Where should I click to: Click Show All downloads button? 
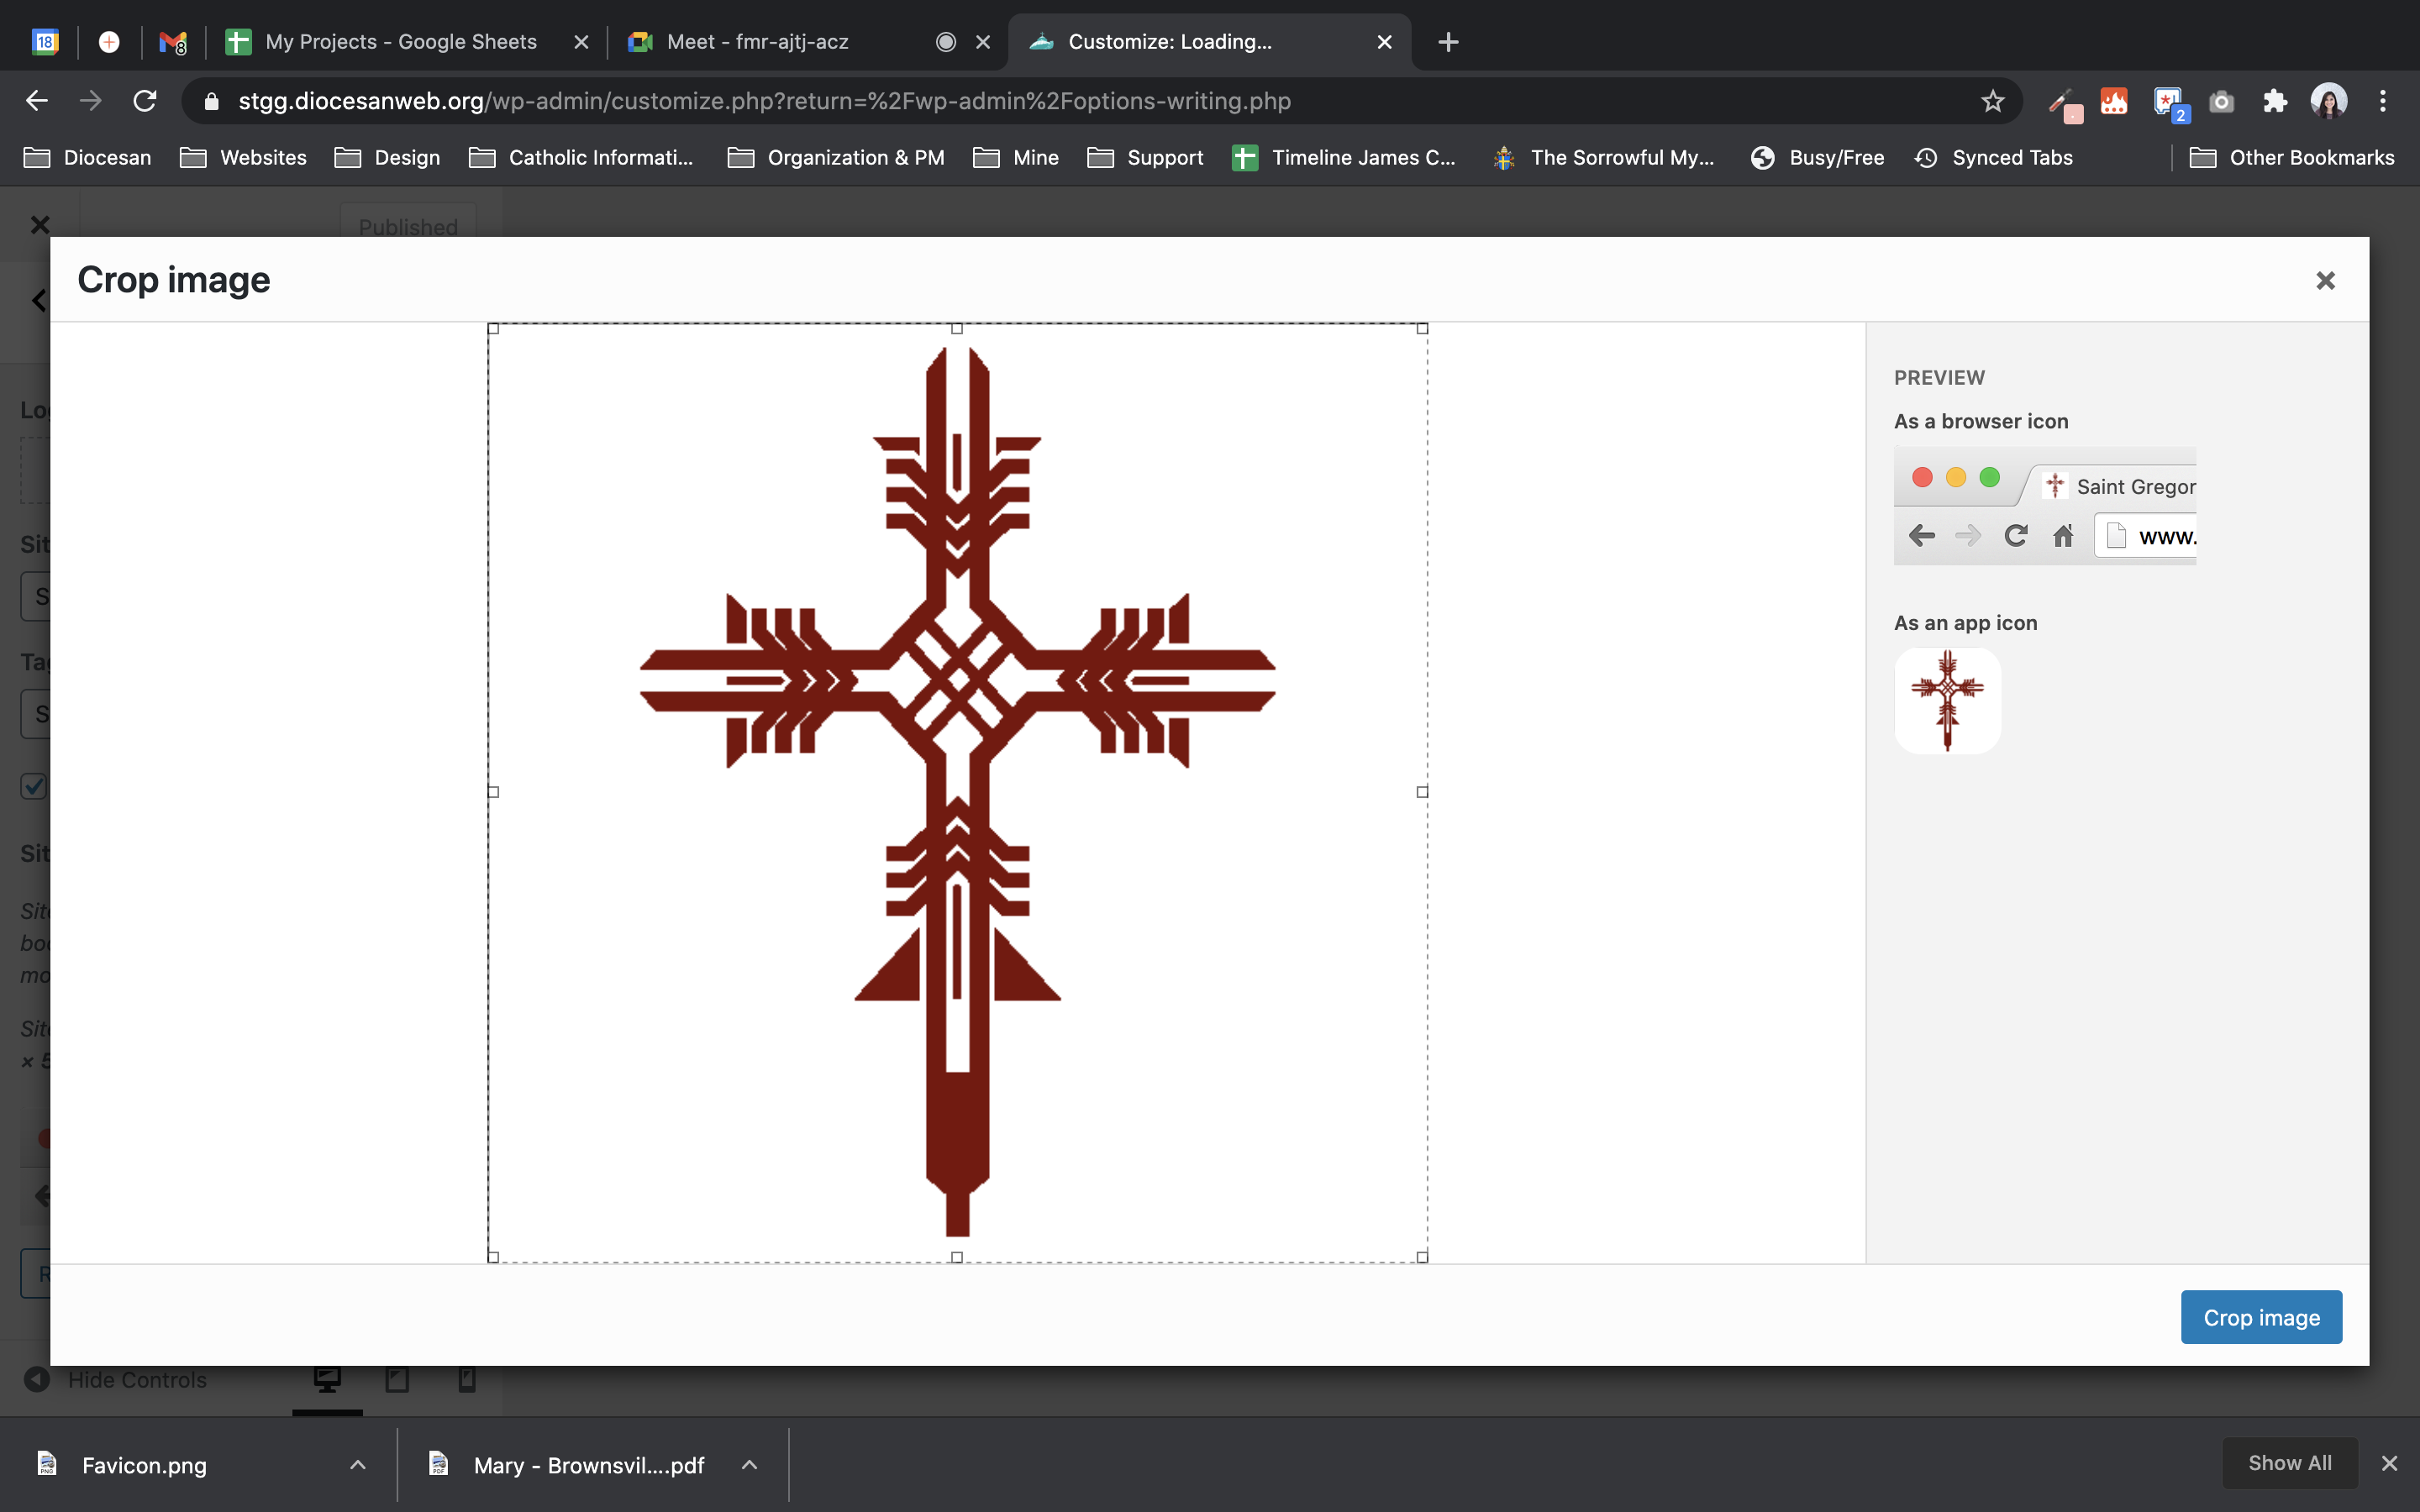[2289, 1463]
